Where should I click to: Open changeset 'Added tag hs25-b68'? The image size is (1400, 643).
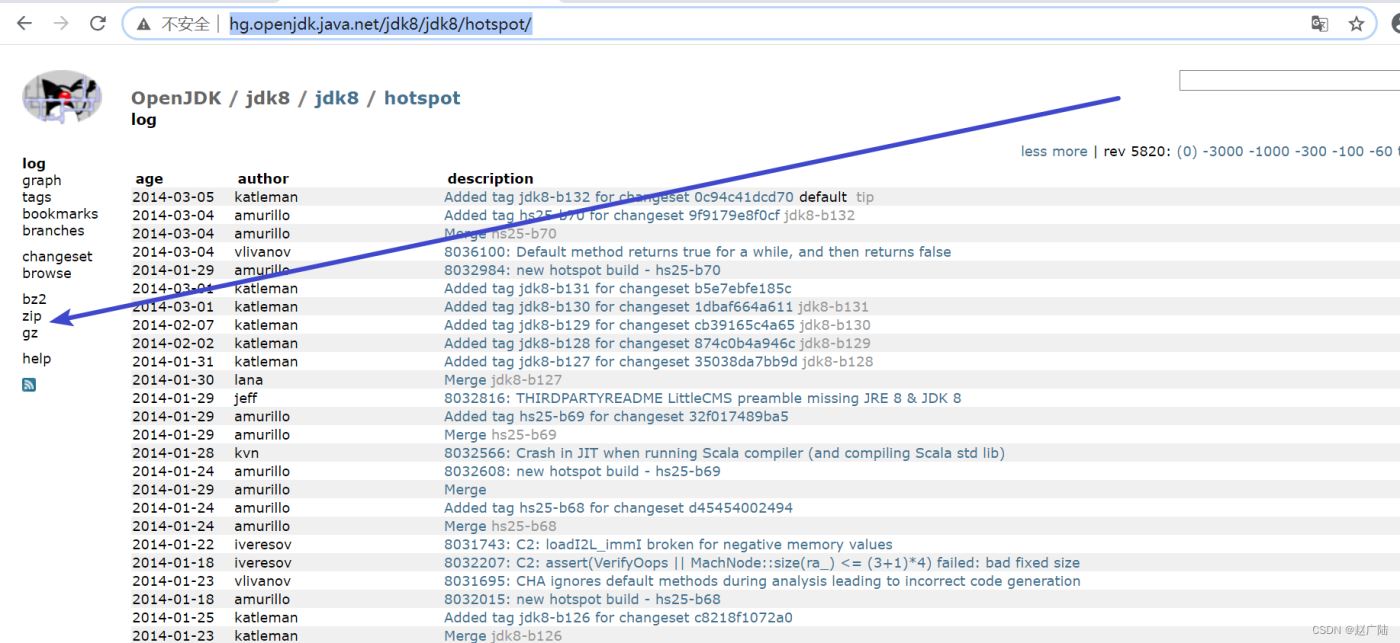pyautogui.click(x=618, y=508)
